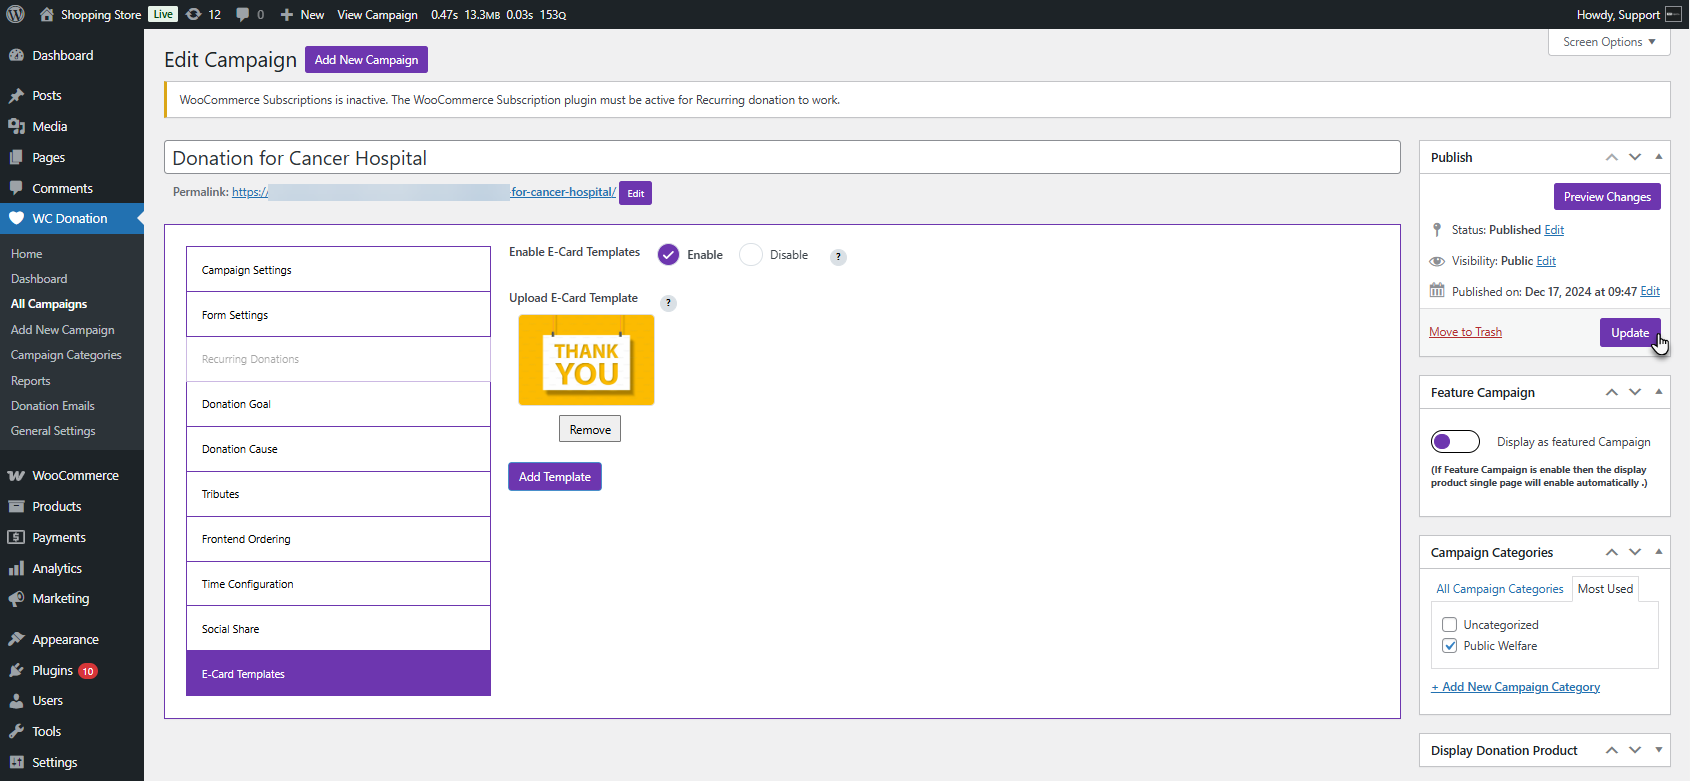Toggle Display as featured Campaign switch
Screen dimensions: 1690x781
[x=1455, y=441]
